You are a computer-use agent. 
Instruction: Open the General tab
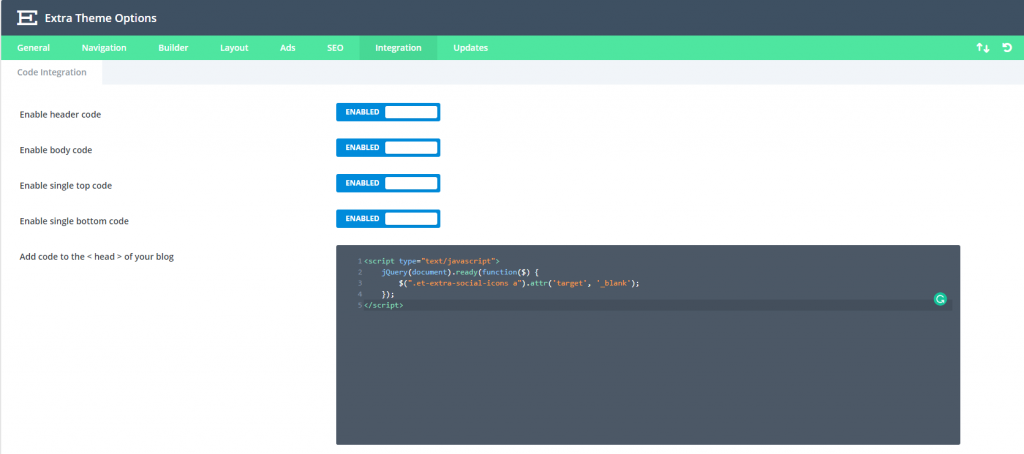click(x=33, y=48)
